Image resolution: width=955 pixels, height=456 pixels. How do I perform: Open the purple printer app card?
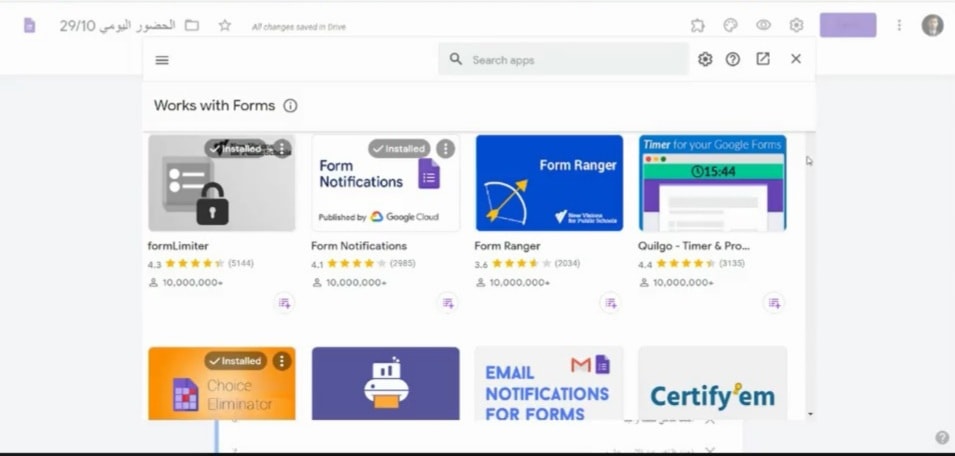coord(386,384)
